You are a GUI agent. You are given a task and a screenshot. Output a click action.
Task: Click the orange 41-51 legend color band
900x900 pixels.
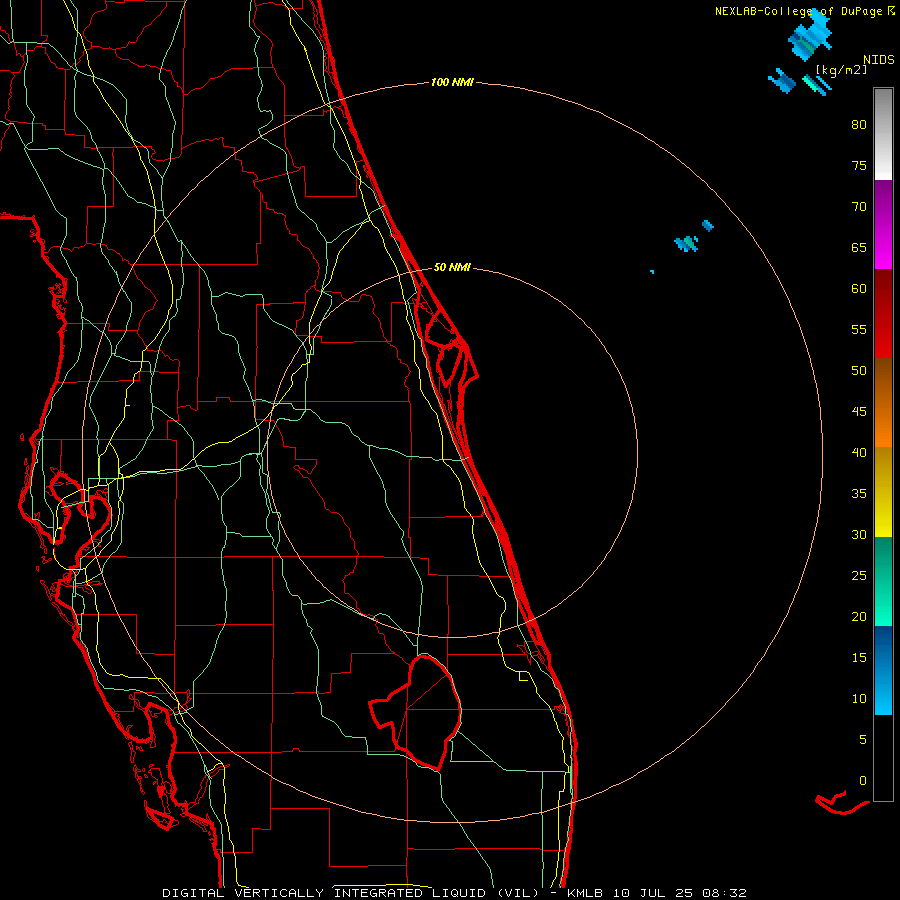pos(883,402)
